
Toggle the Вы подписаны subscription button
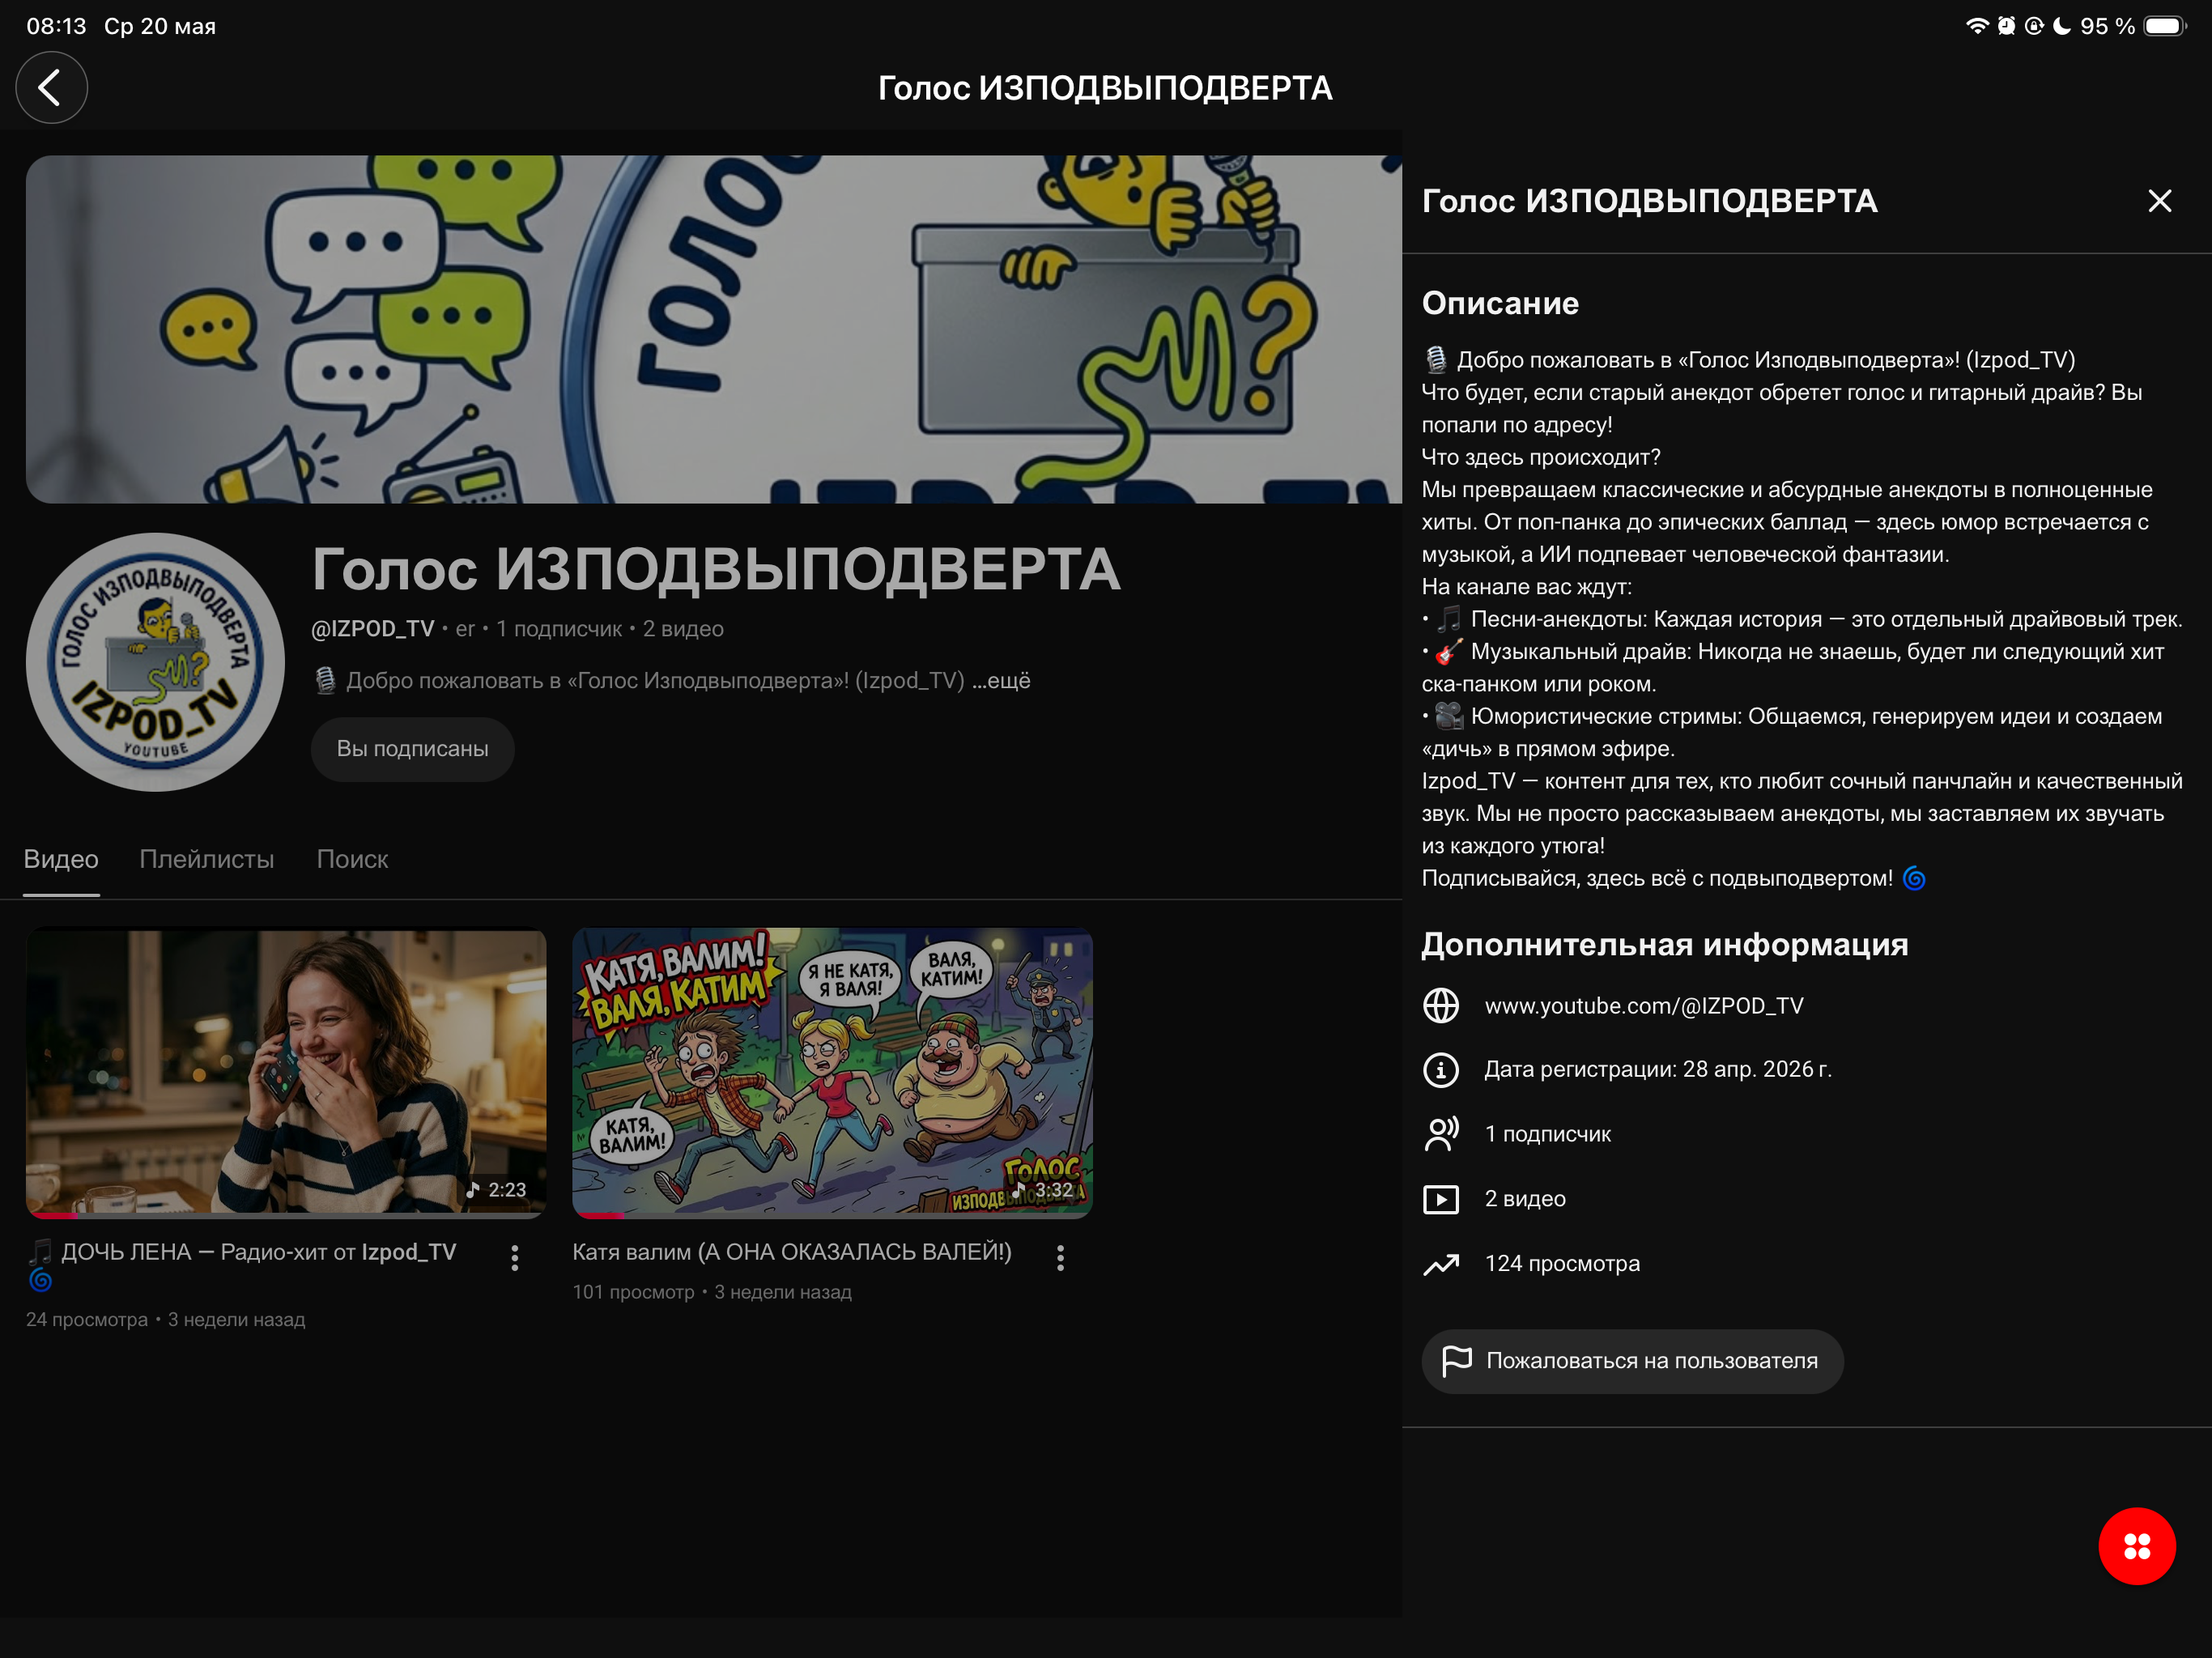[x=412, y=749]
